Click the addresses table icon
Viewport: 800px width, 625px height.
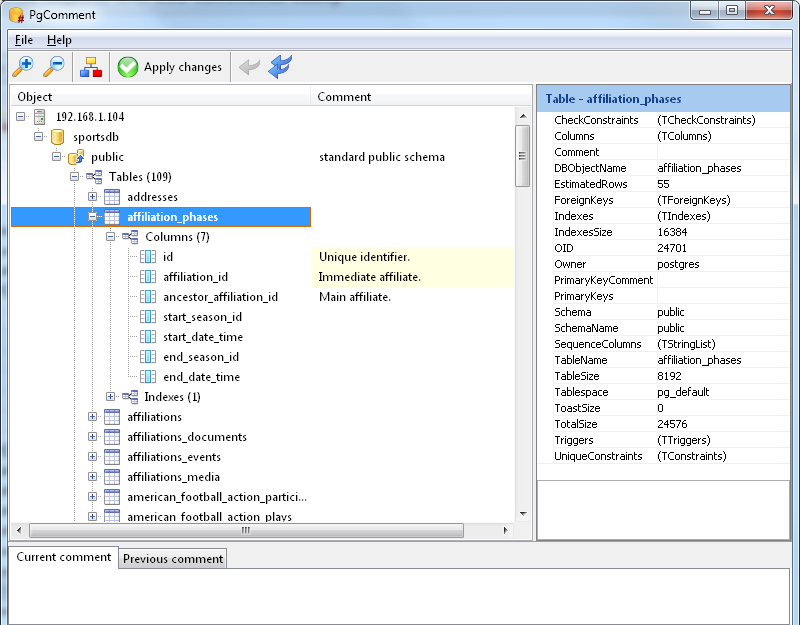tap(112, 197)
